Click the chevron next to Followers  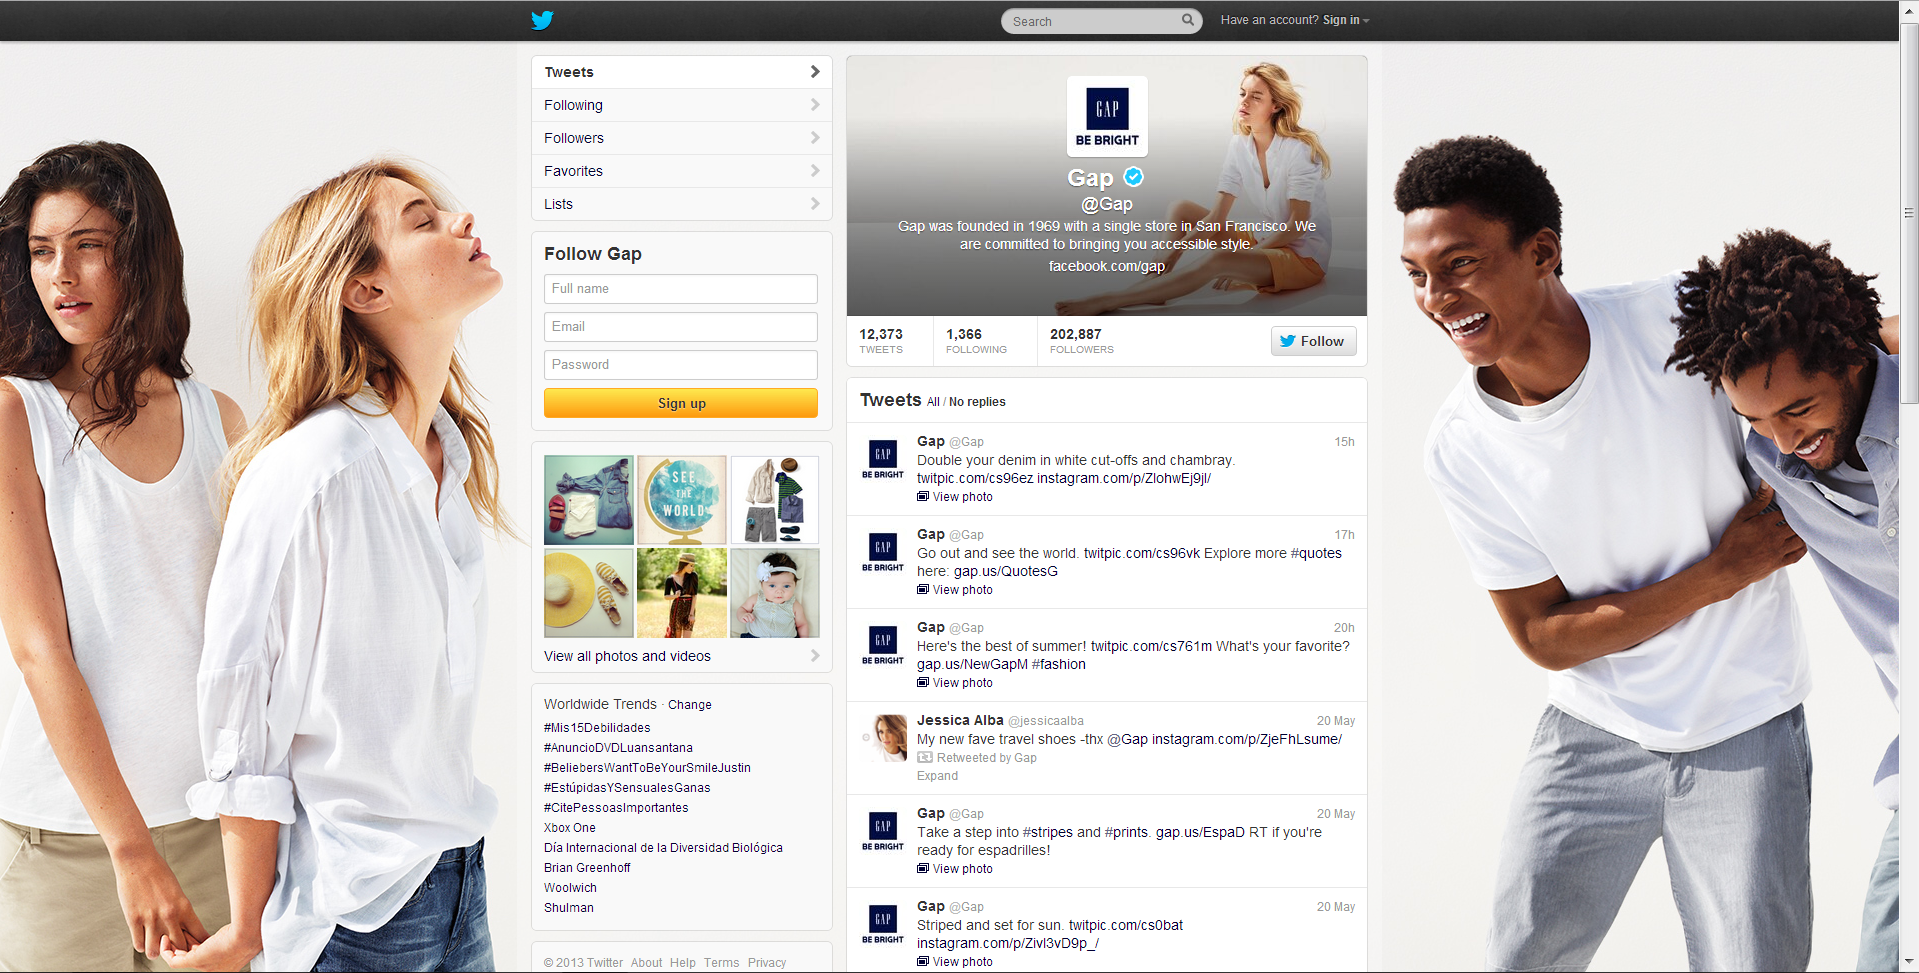click(815, 138)
